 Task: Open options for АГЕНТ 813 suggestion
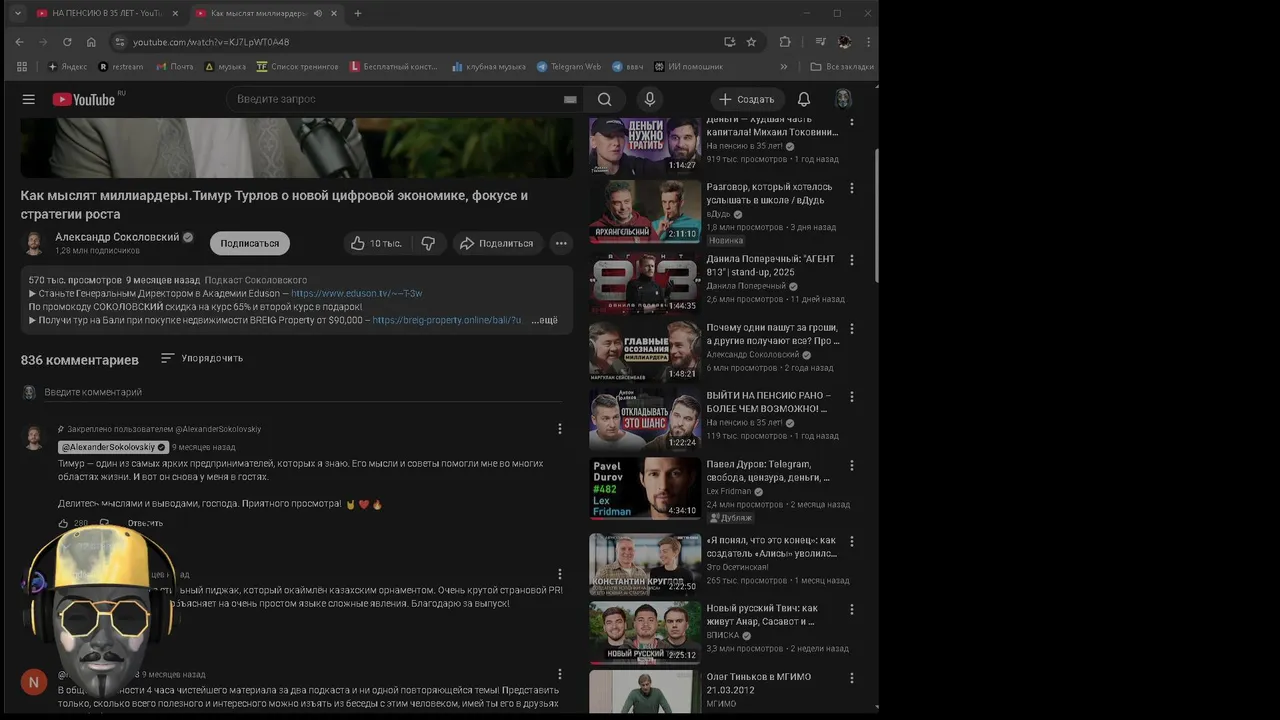click(x=852, y=260)
